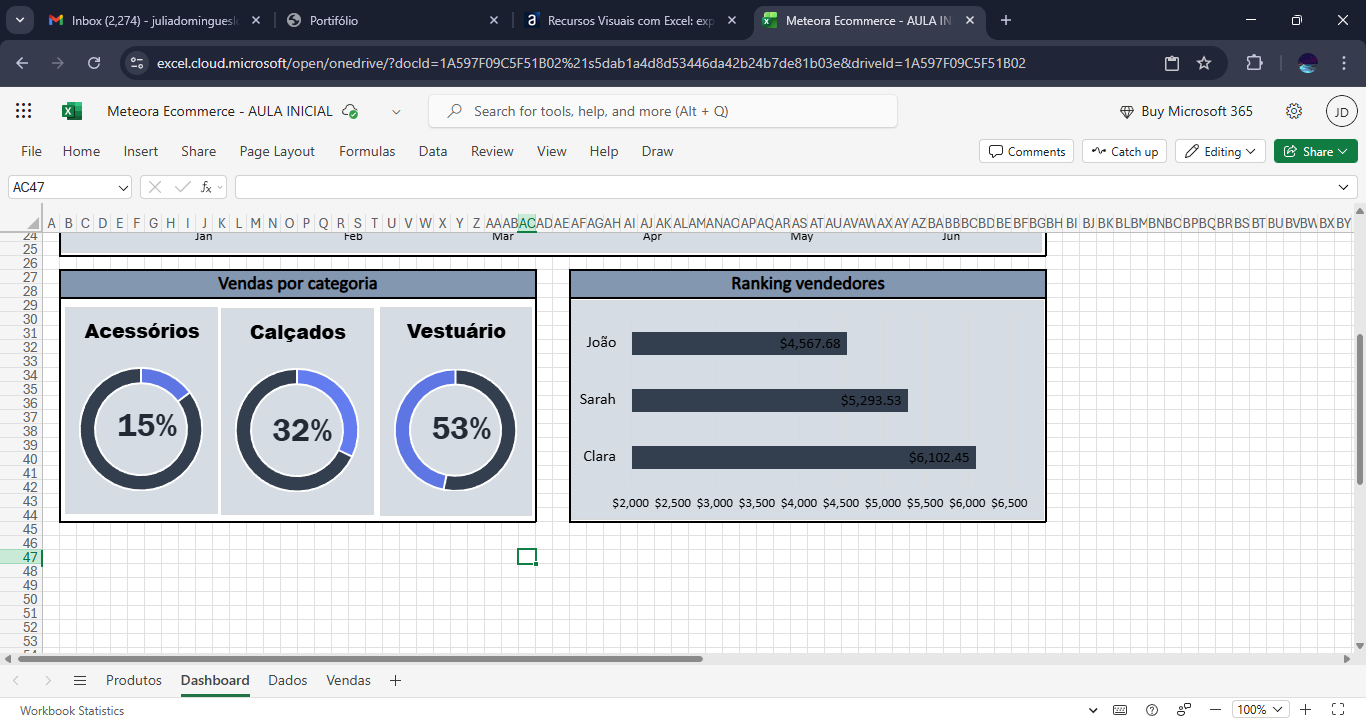Click the help question icon in status bar
Image resolution: width=1366 pixels, height=720 pixels.
[1152, 710]
